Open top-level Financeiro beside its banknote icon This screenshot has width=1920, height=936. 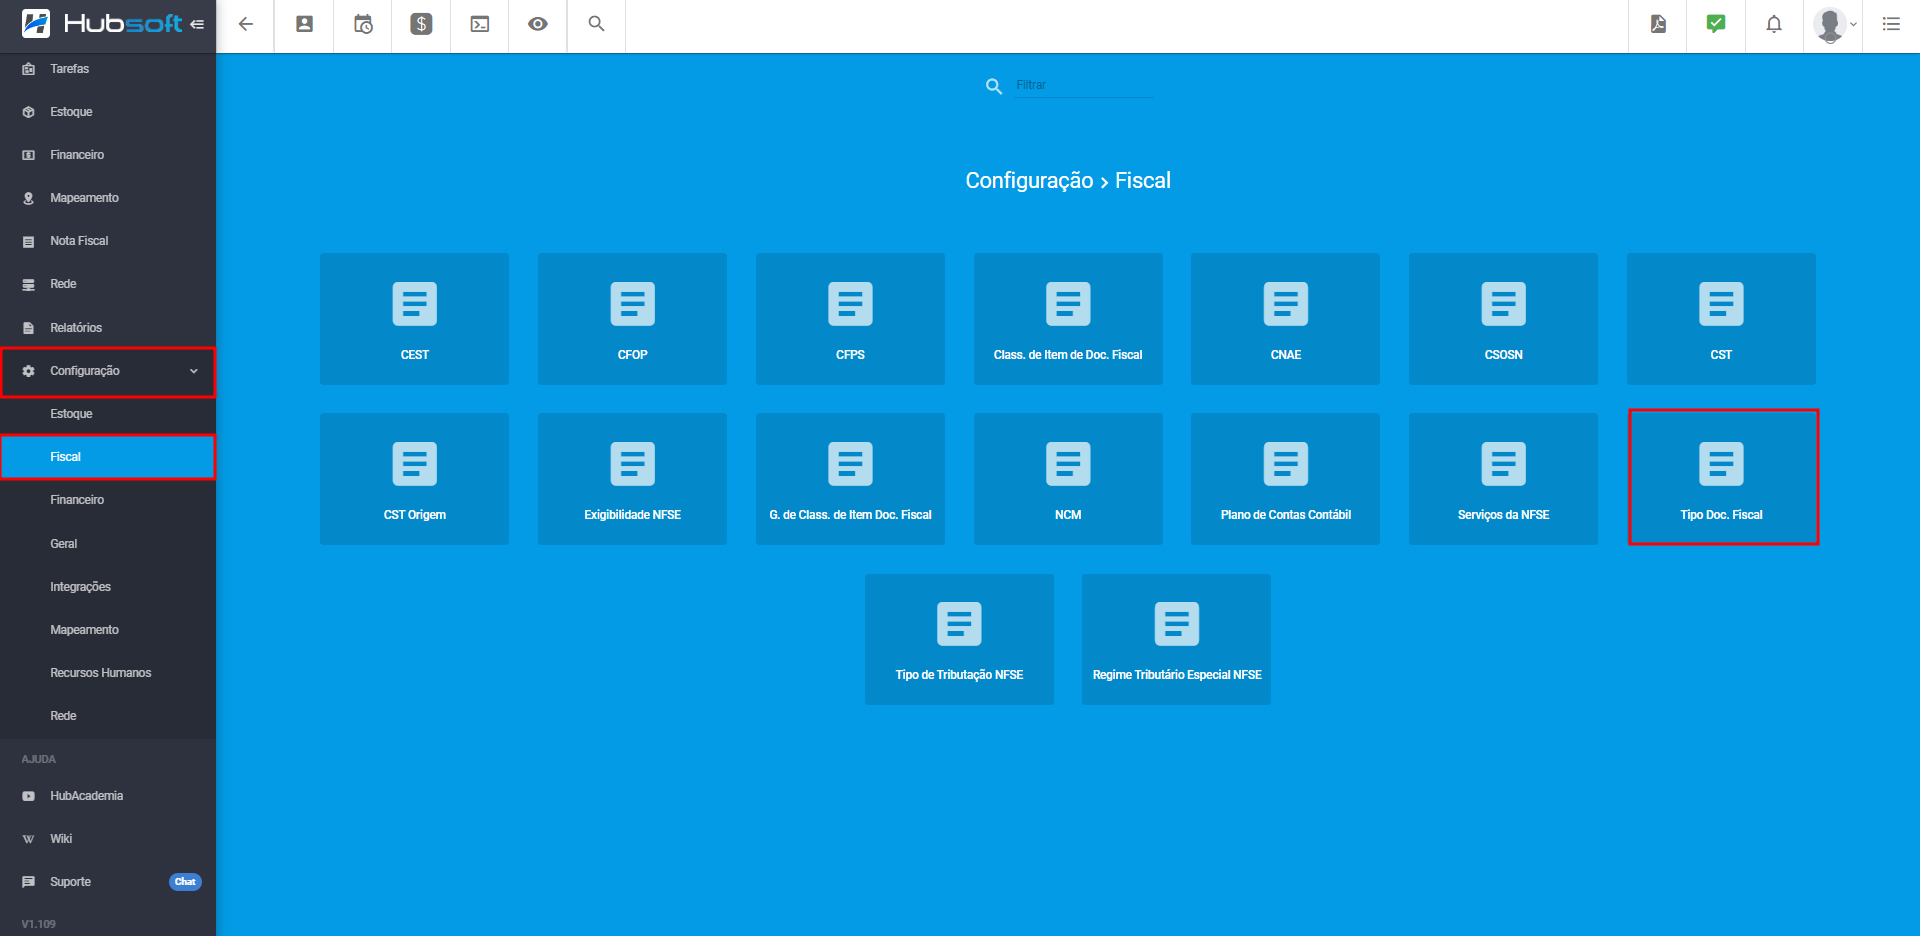pos(108,155)
